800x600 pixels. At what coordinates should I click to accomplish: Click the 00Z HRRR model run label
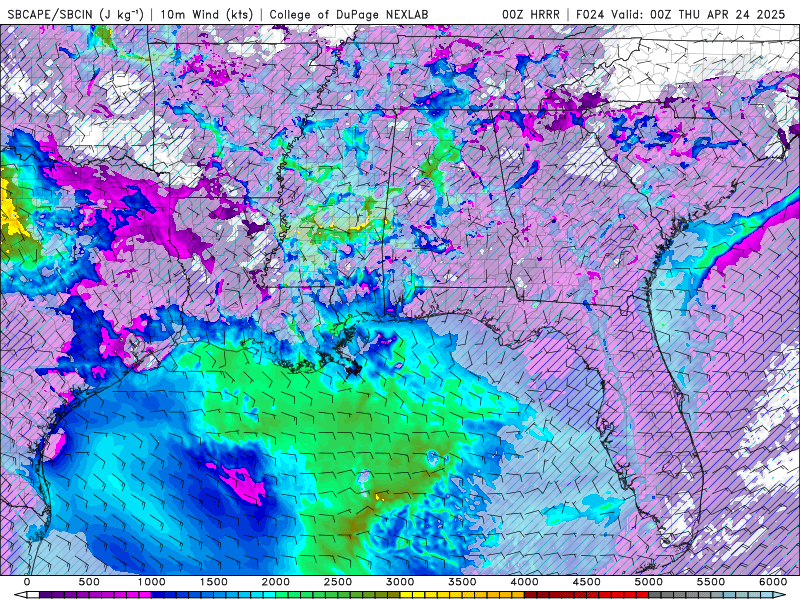point(531,14)
